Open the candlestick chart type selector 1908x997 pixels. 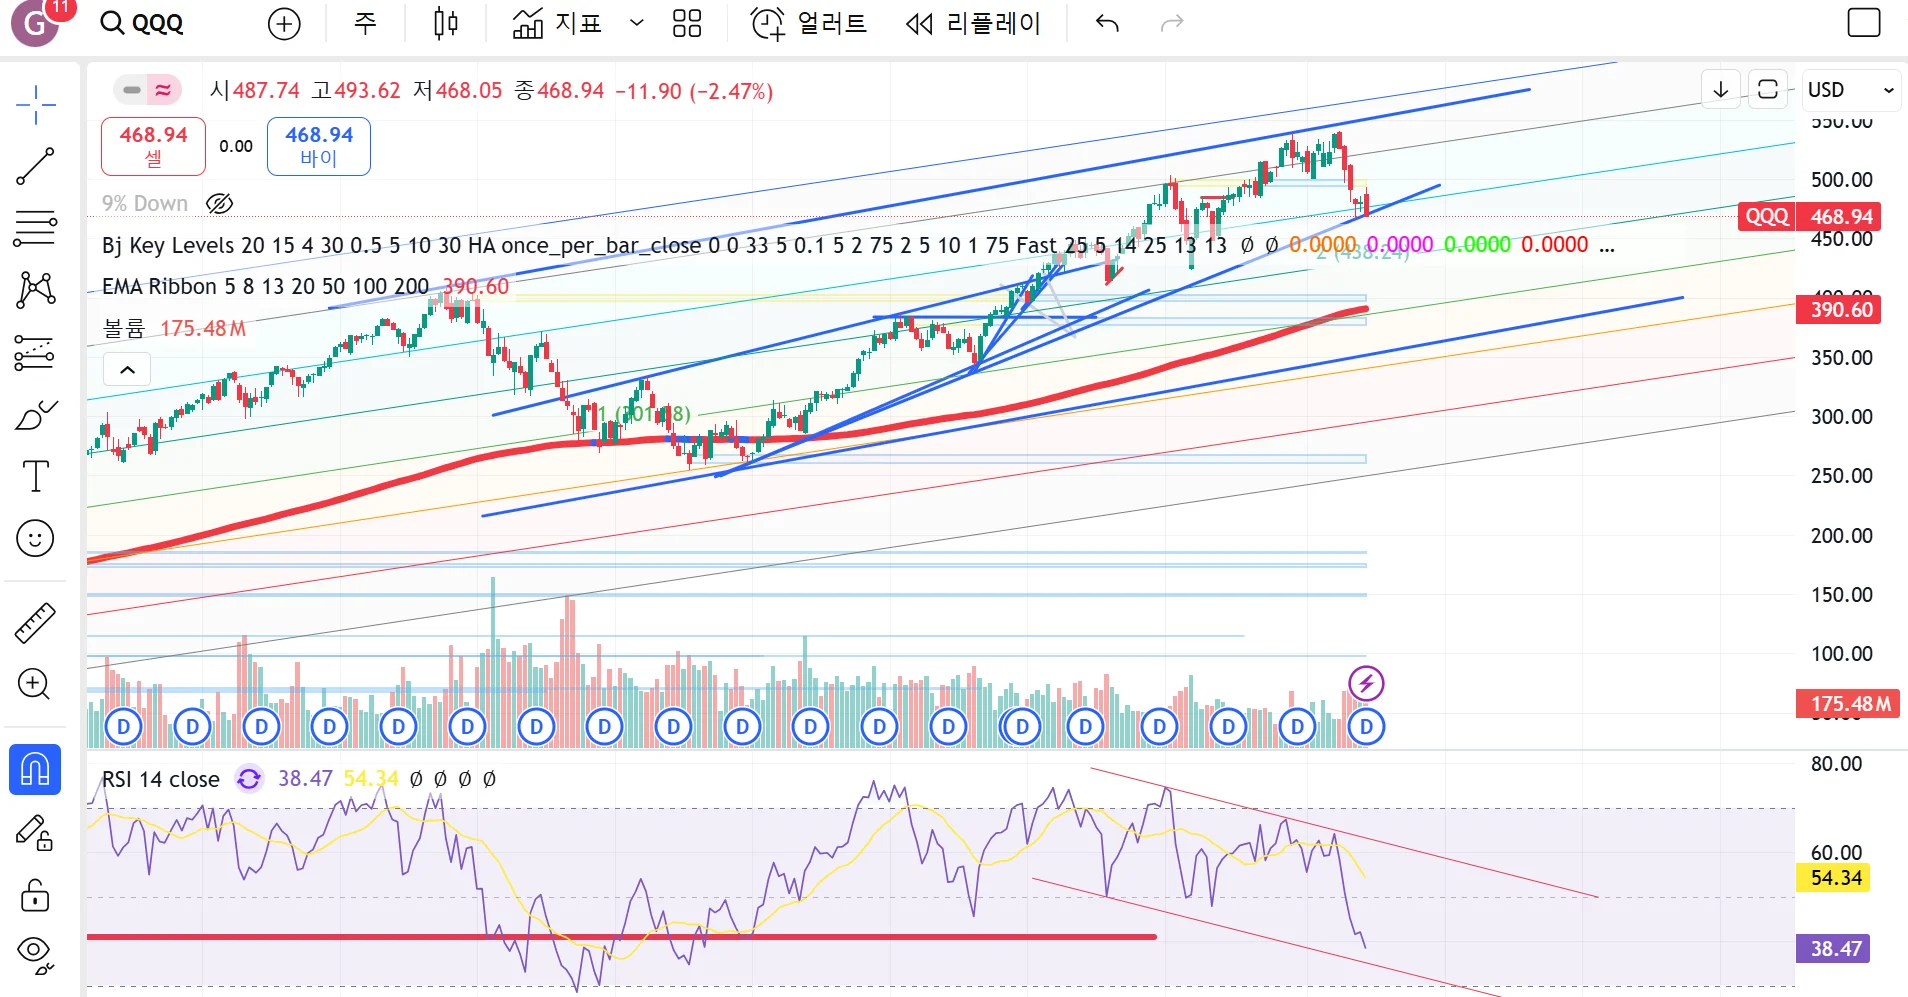[x=446, y=23]
